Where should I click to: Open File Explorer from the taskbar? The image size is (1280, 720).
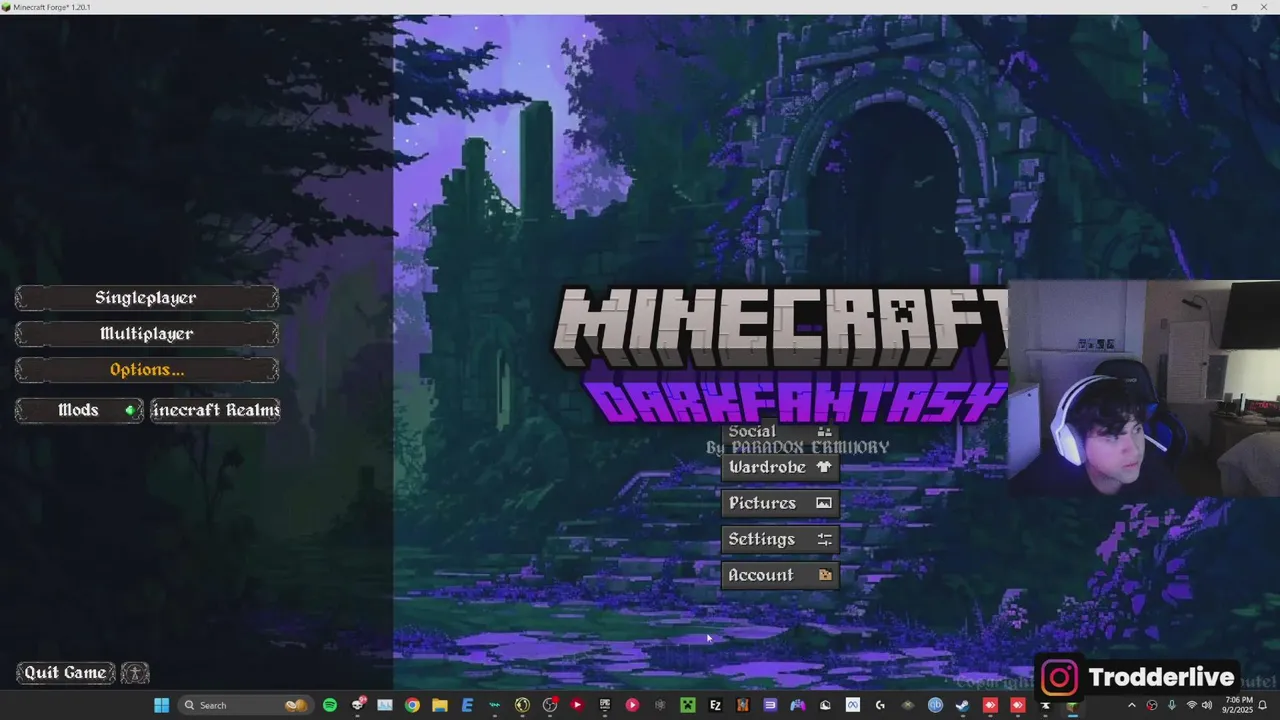click(x=440, y=705)
